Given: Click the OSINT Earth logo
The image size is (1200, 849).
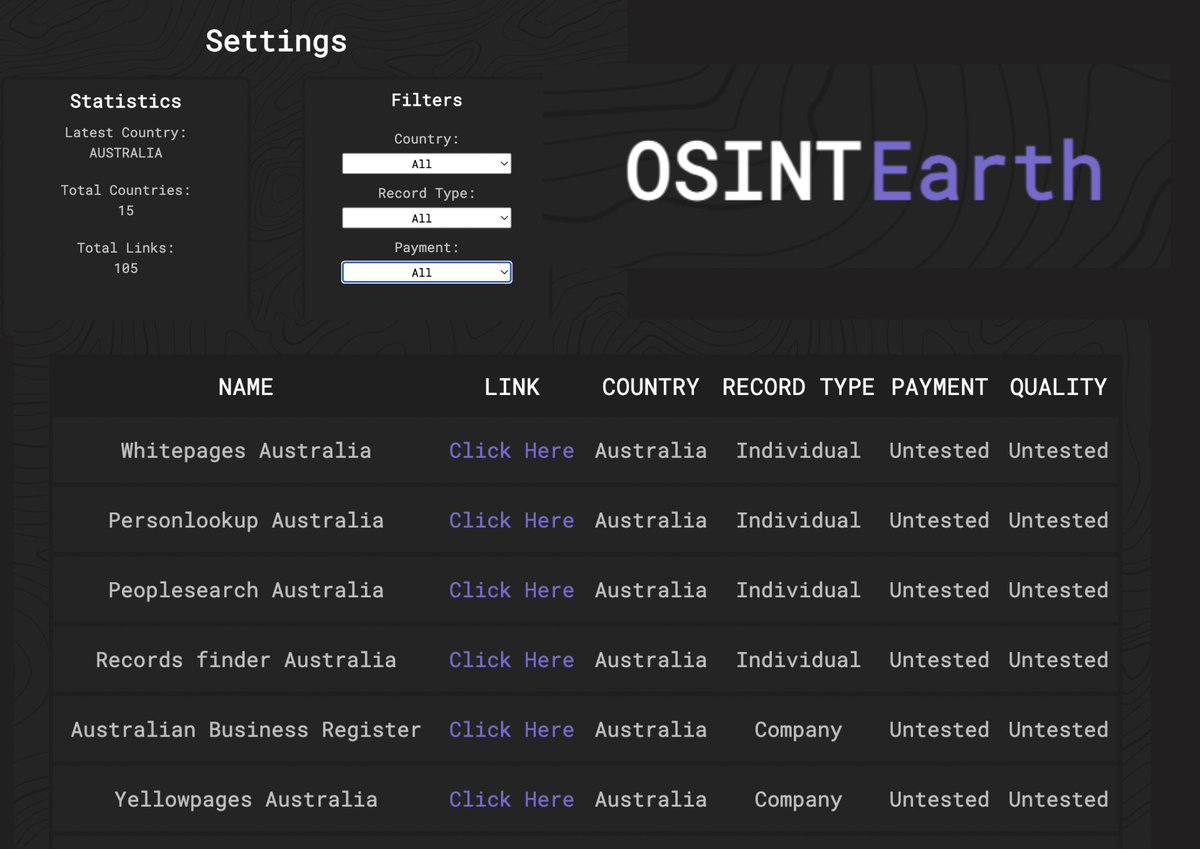Looking at the screenshot, I should (x=864, y=171).
